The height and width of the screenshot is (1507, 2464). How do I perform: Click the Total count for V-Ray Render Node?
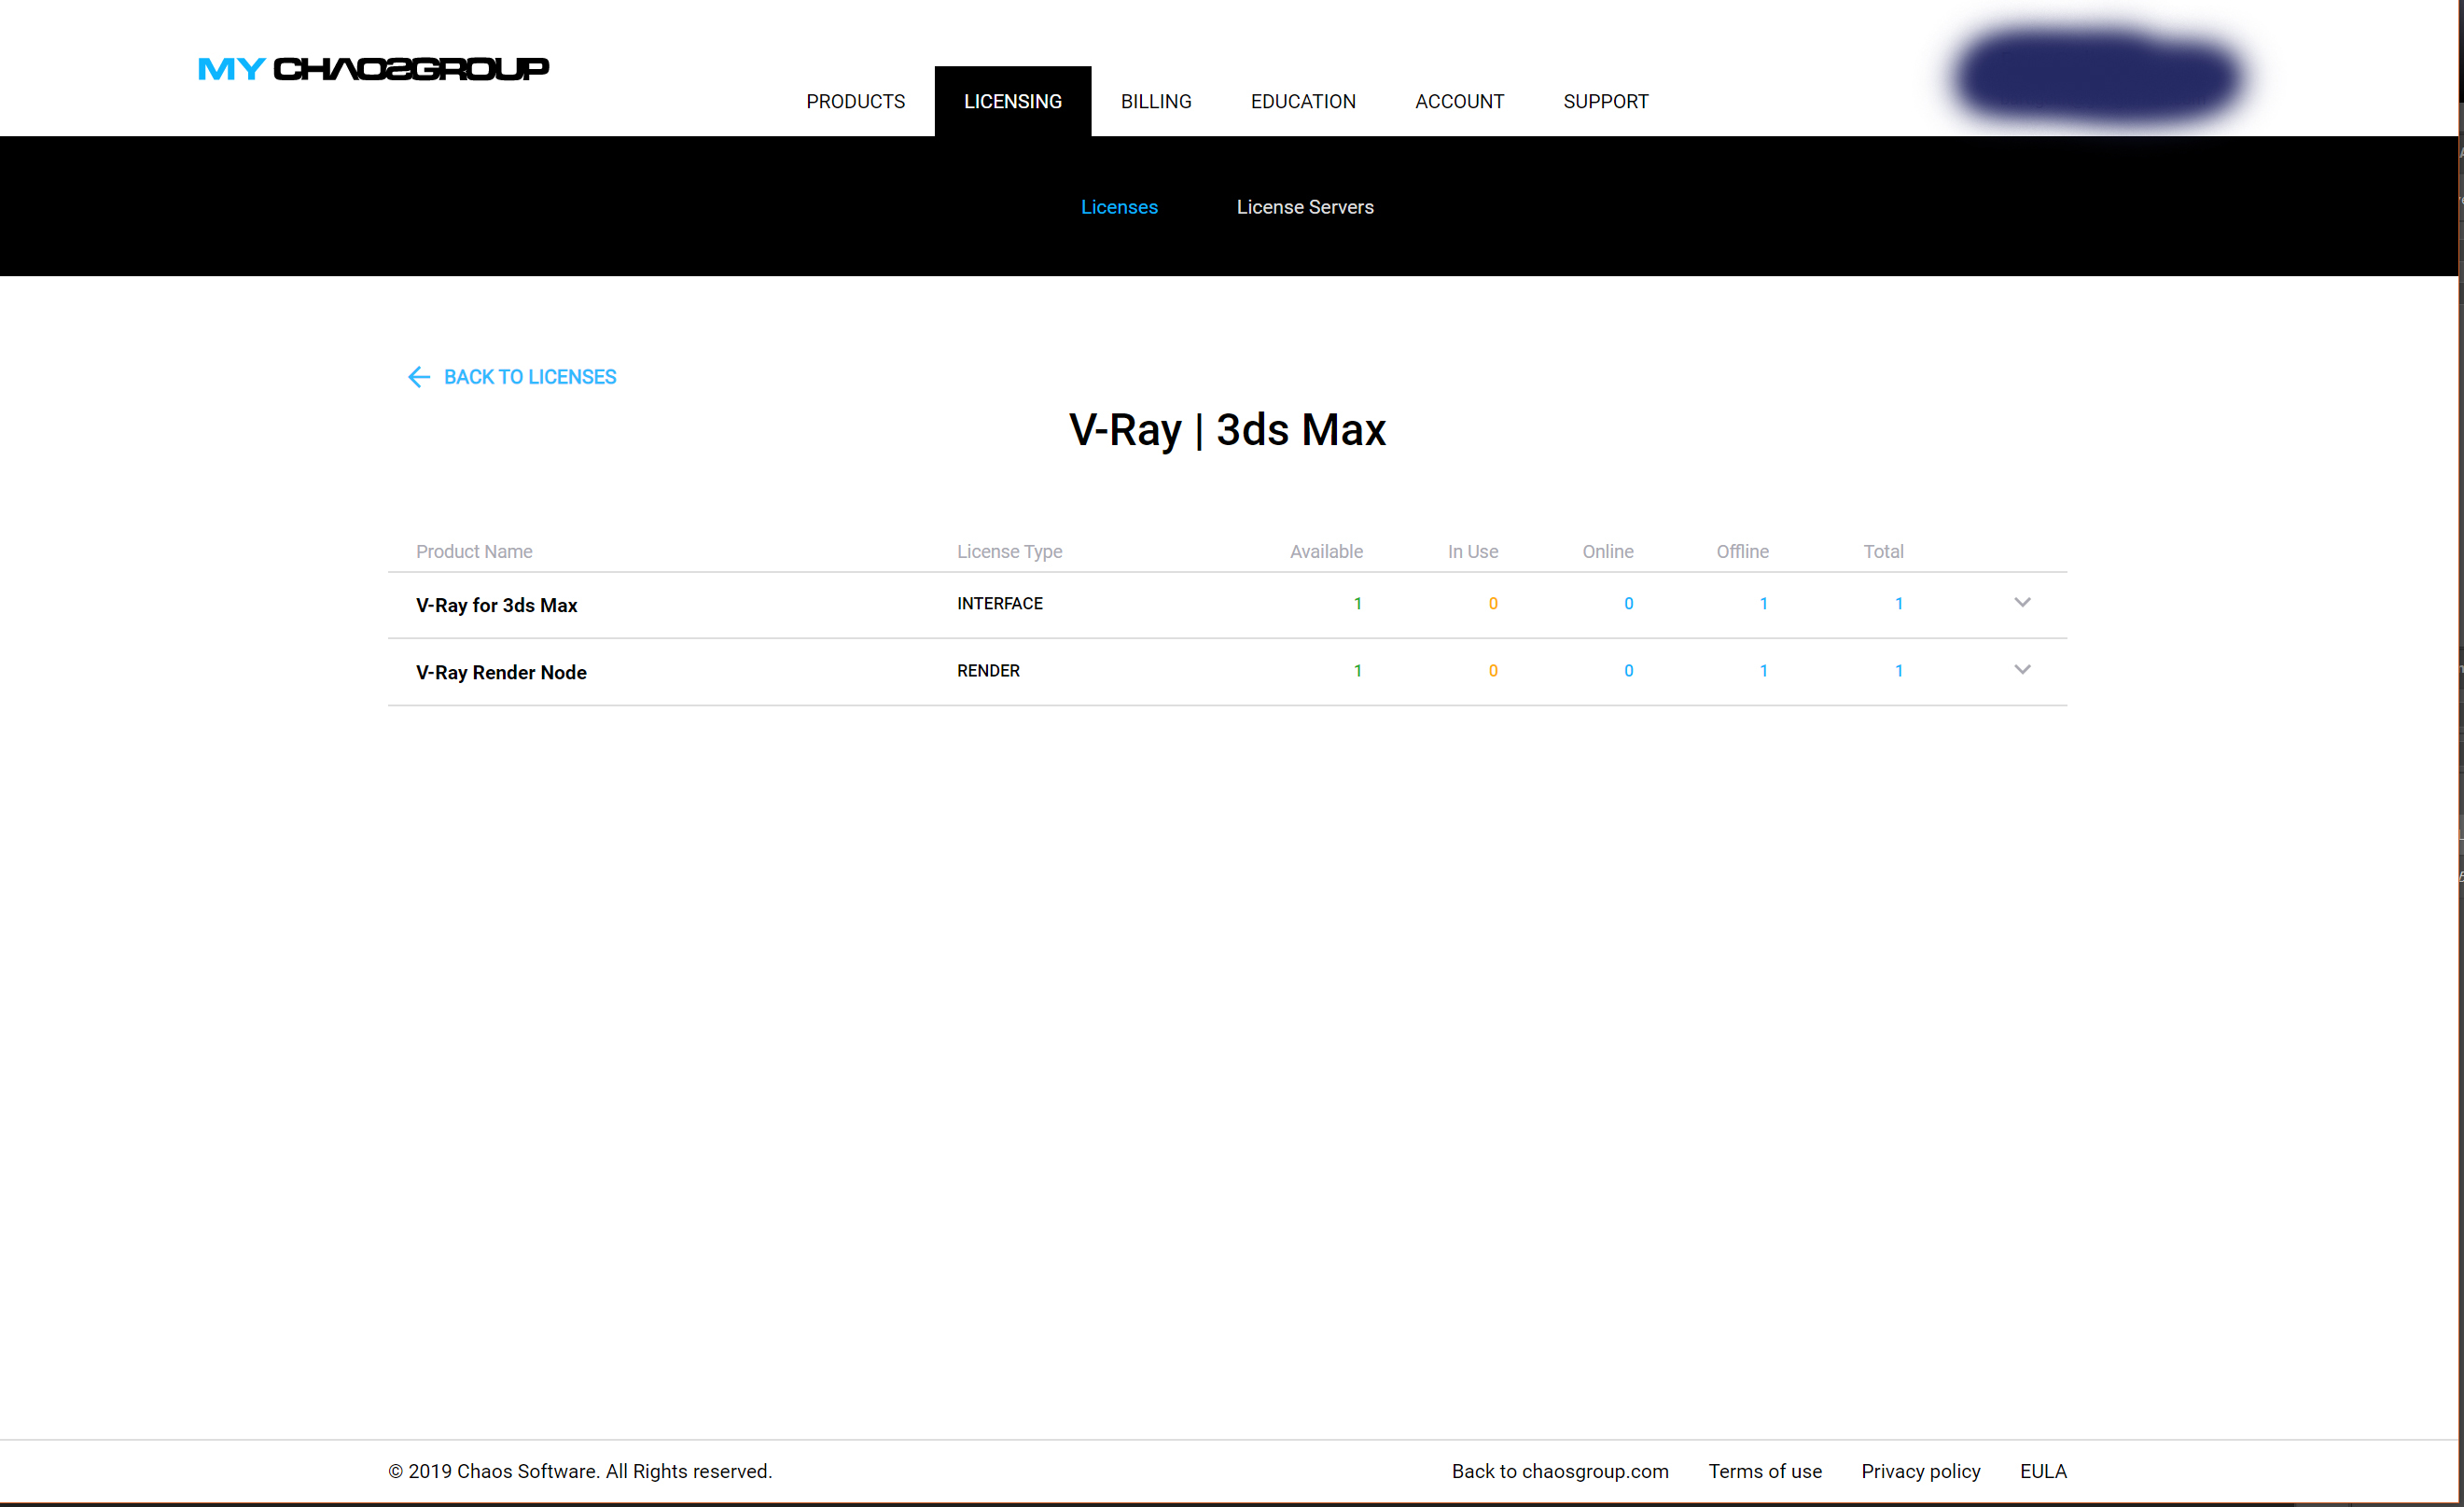(x=1898, y=670)
